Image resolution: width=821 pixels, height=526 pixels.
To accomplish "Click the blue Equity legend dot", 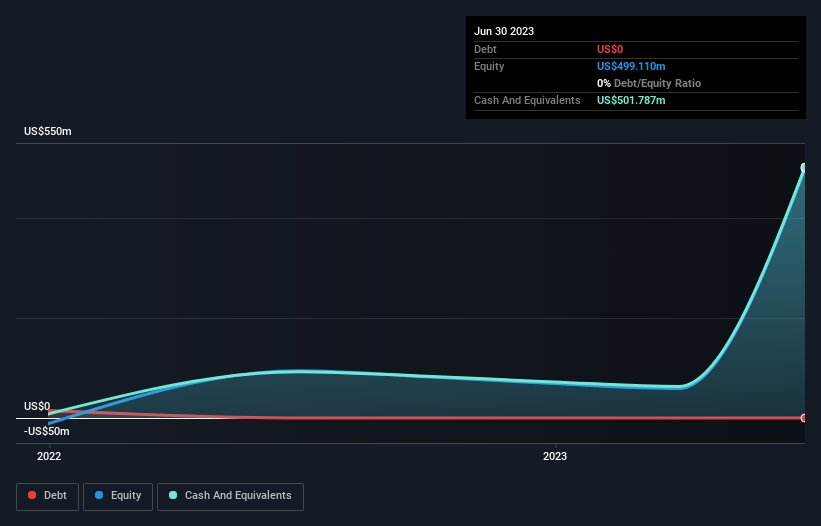I will point(99,495).
